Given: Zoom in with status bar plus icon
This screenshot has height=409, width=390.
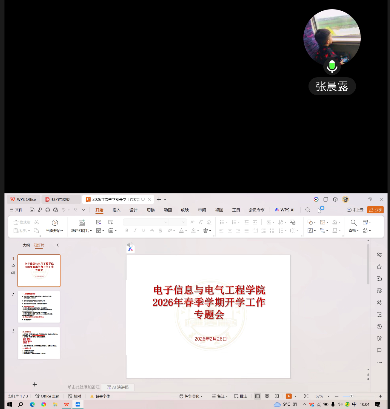Looking at the screenshot, I should pyautogui.click(x=380, y=396).
